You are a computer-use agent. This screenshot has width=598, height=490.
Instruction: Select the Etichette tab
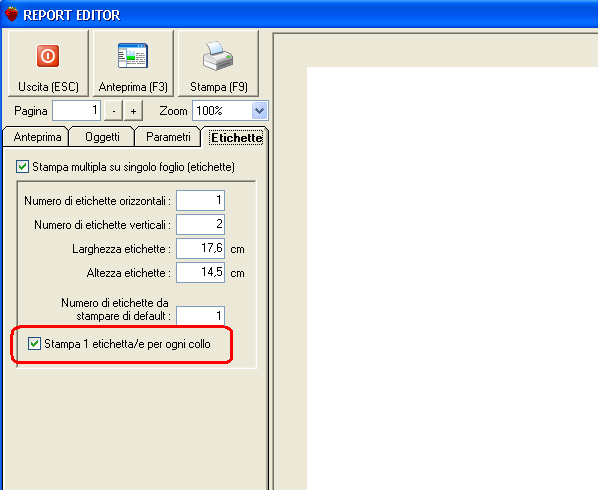point(236,138)
